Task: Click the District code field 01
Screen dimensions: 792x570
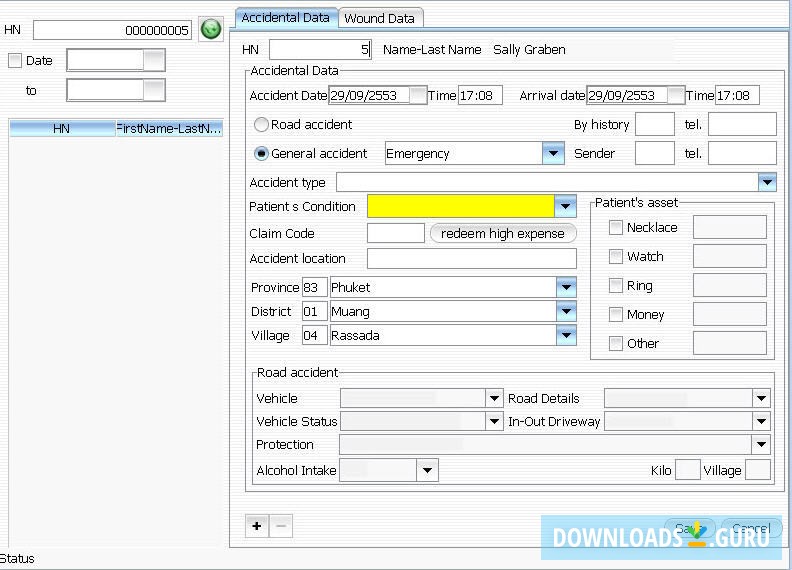Action: coord(314,311)
